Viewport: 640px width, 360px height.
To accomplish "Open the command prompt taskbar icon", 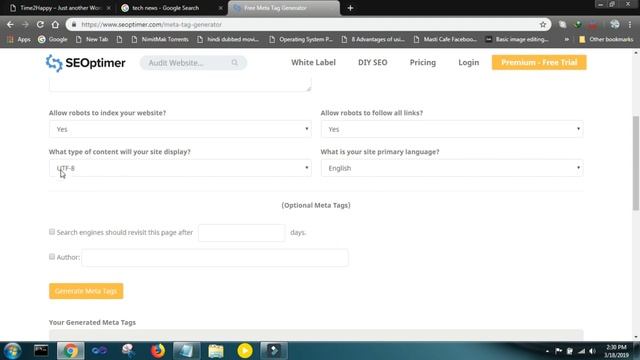I will pos(41,351).
